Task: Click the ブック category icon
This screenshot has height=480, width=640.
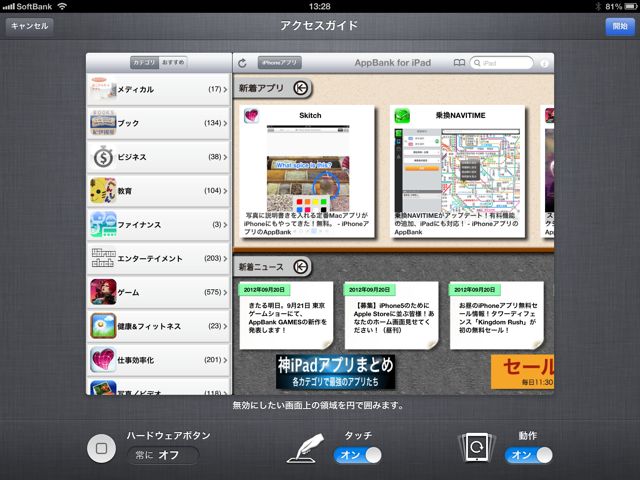Action: pyautogui.click(x=103, y=123)
